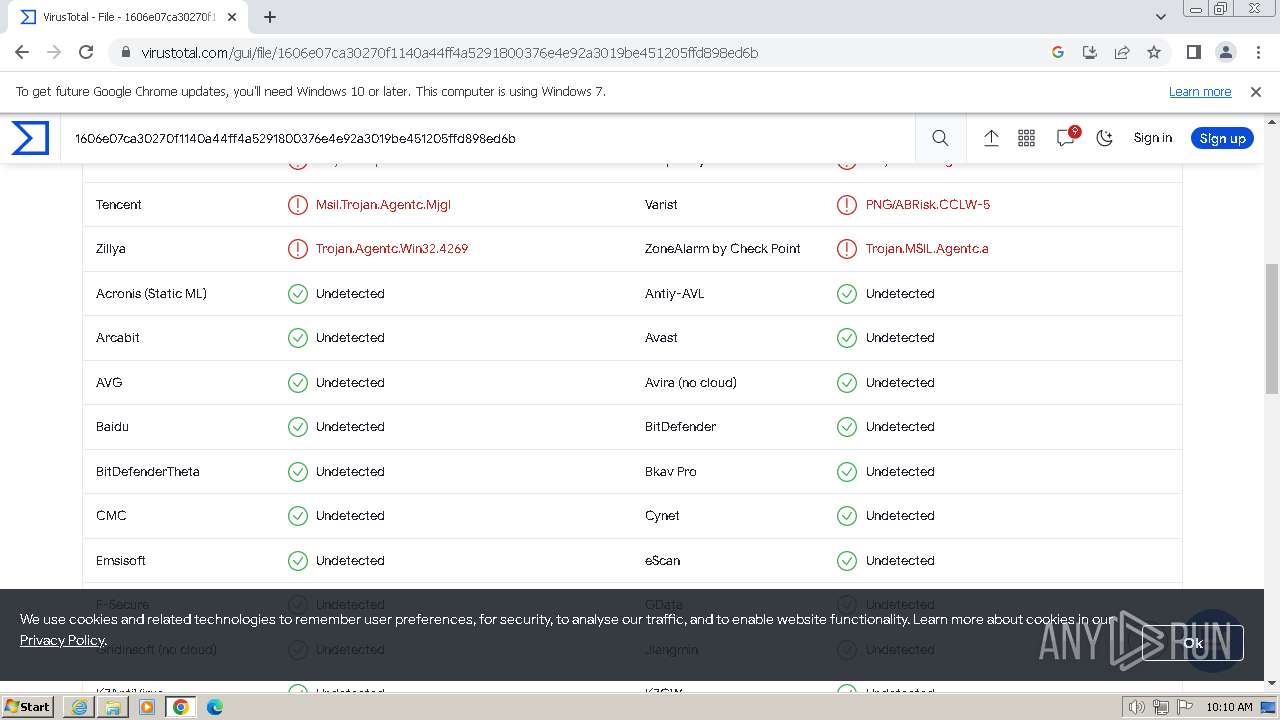
Task: Click the site lock icon
Action: click(x=125, y=52)
